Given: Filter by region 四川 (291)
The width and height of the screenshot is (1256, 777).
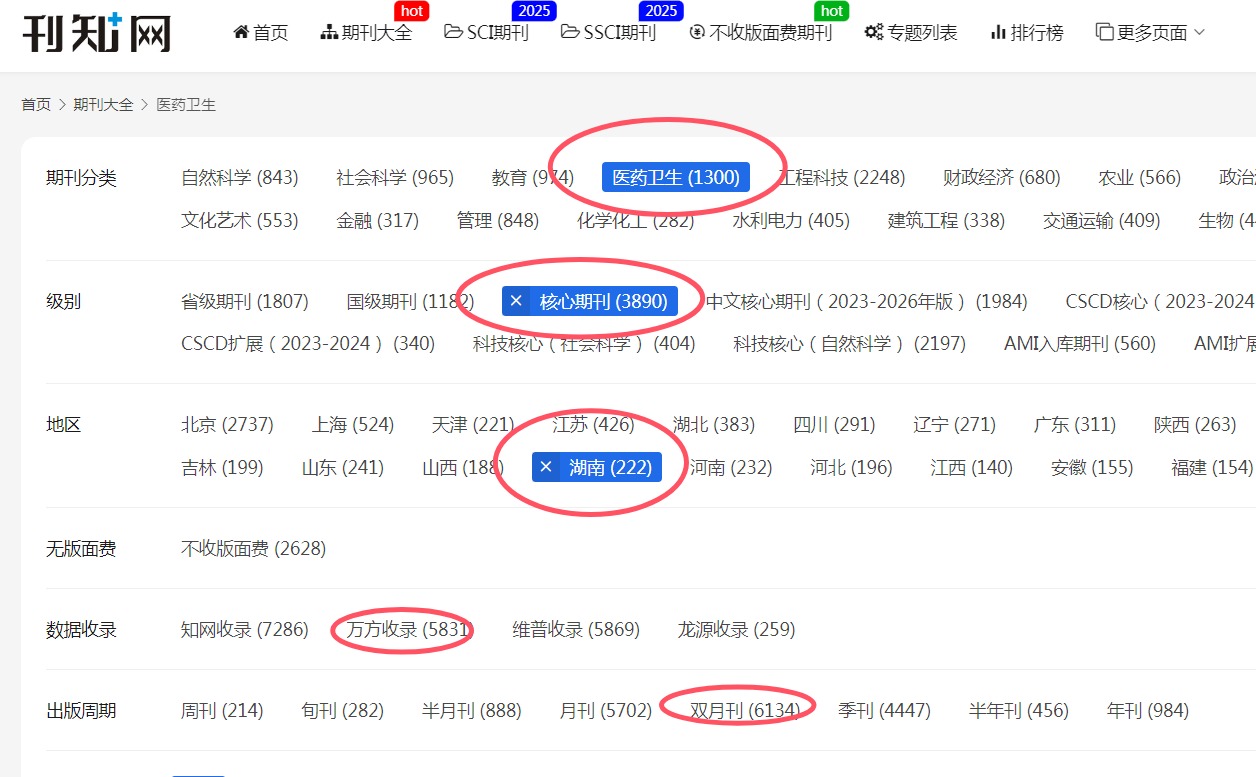Looking at the screenshot, I should coord(834,424).
